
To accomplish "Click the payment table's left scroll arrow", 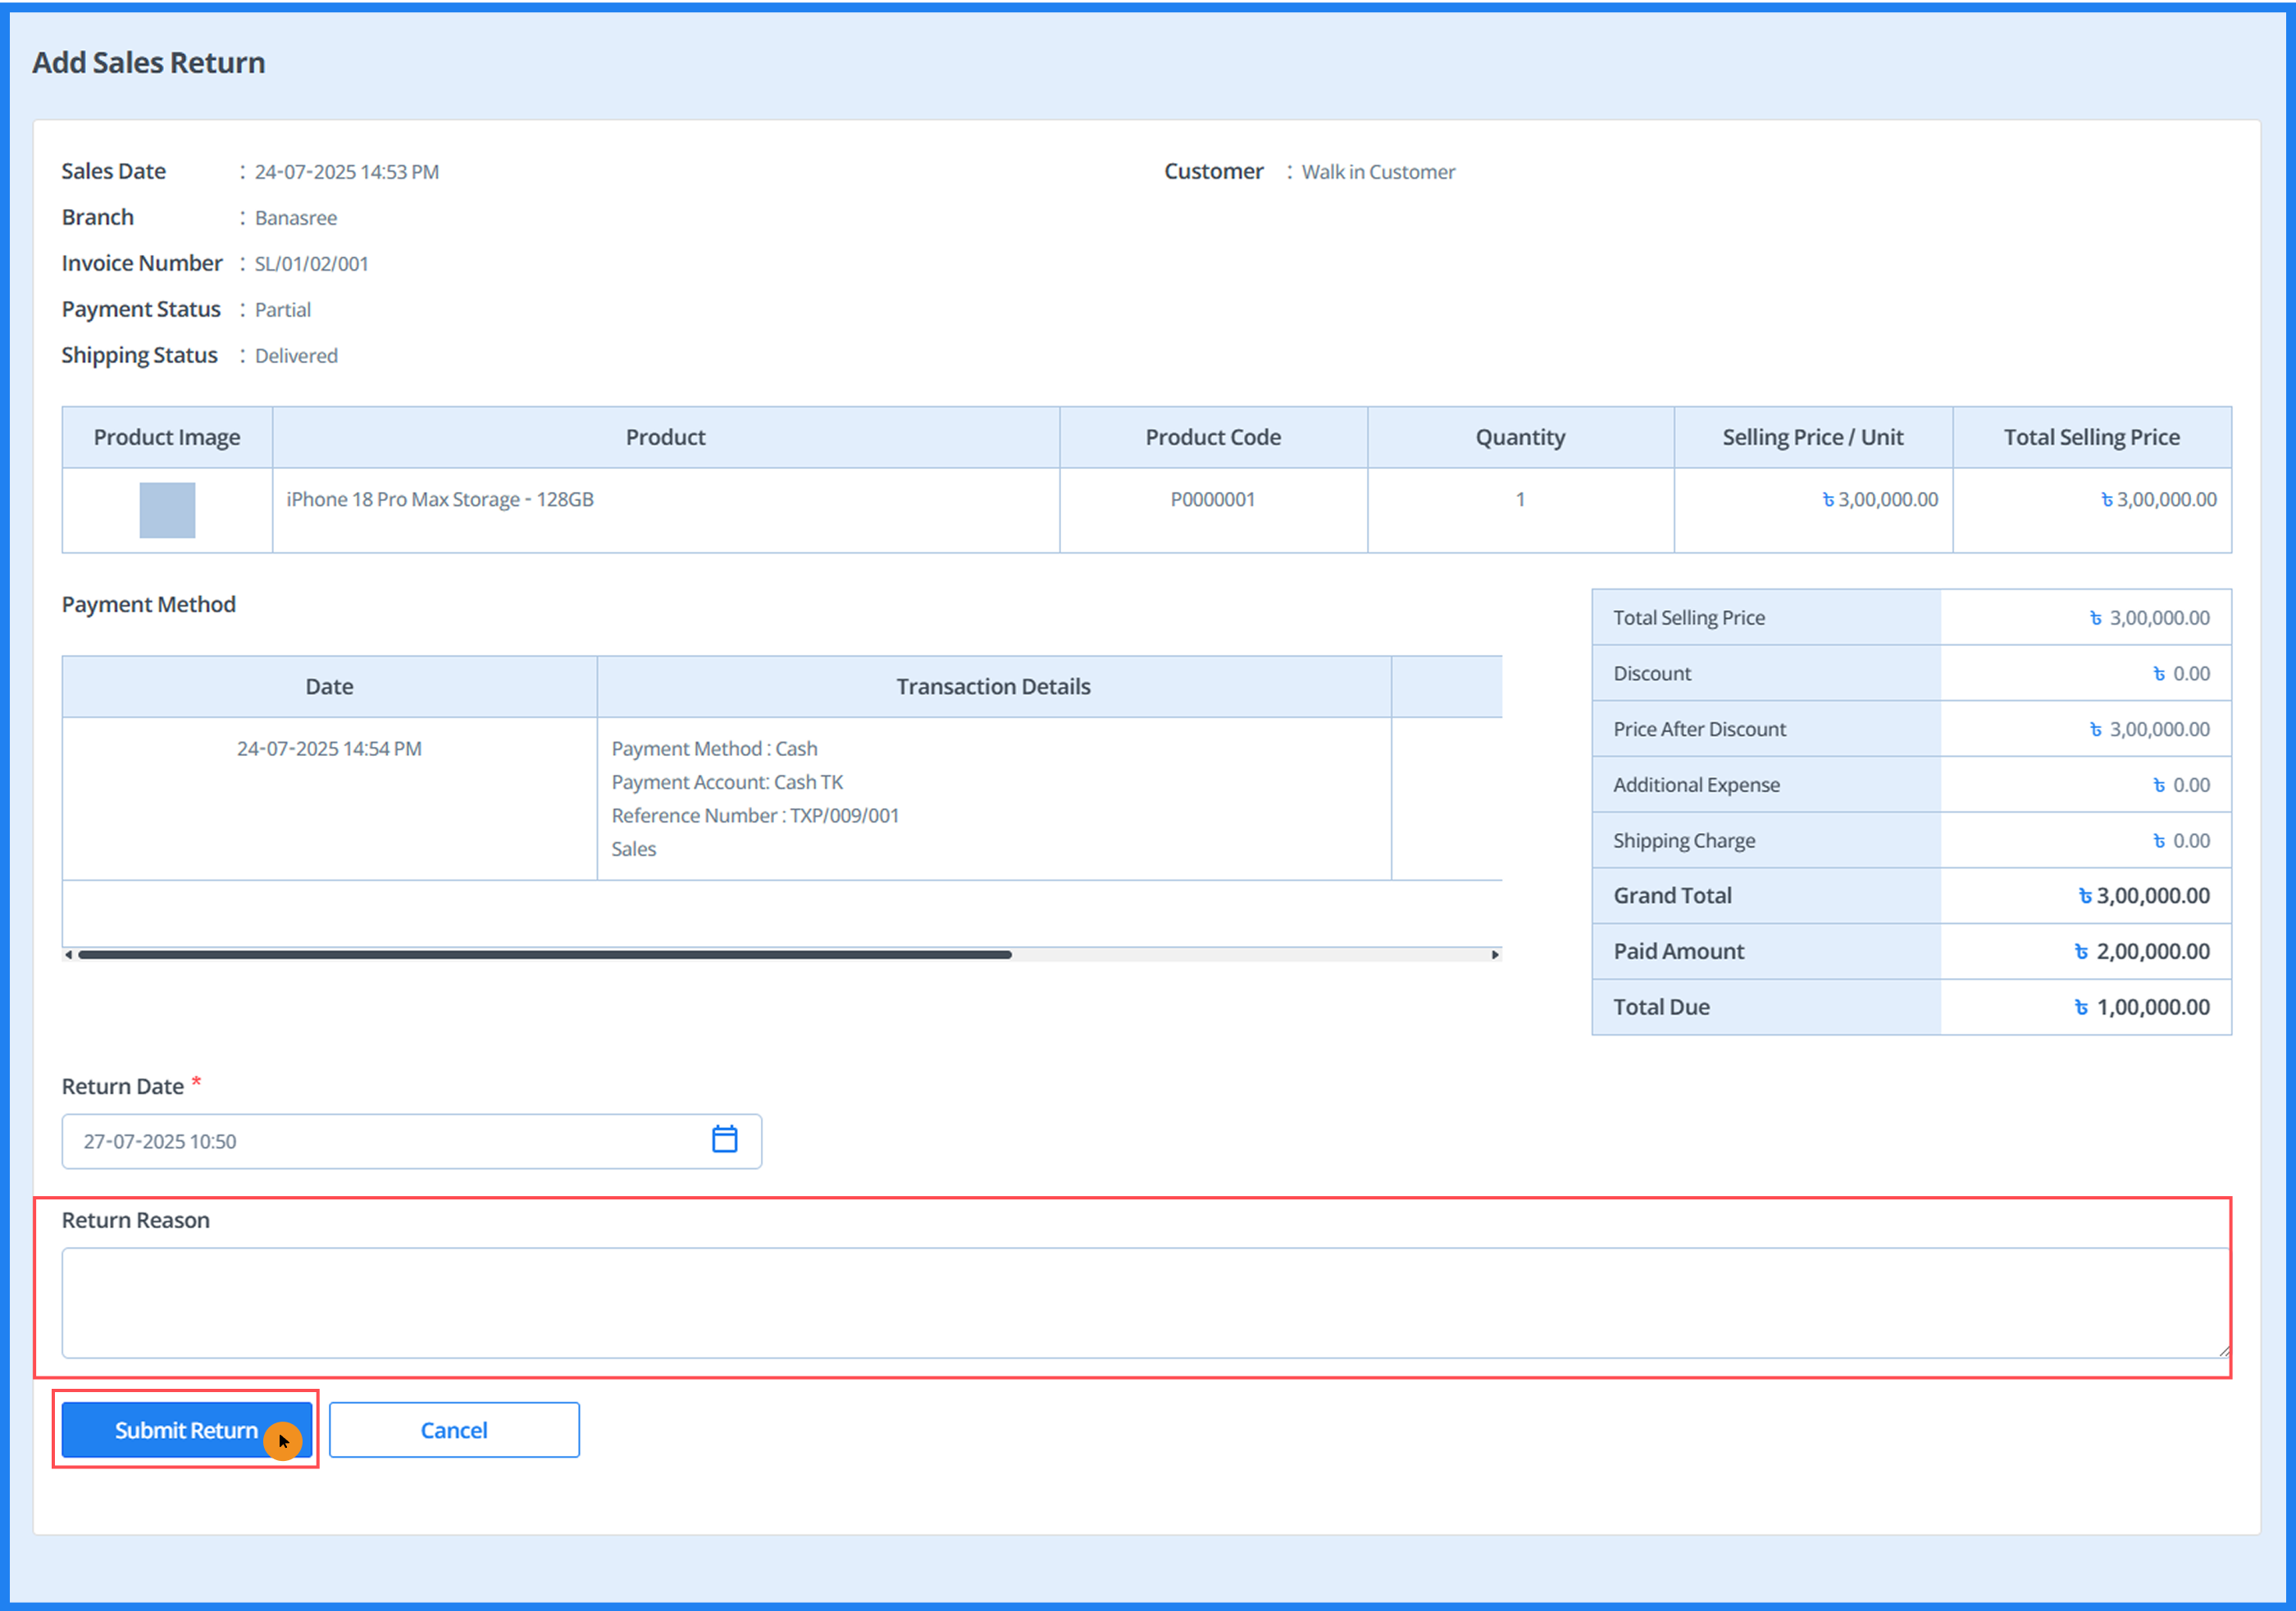I will point(68,955).
